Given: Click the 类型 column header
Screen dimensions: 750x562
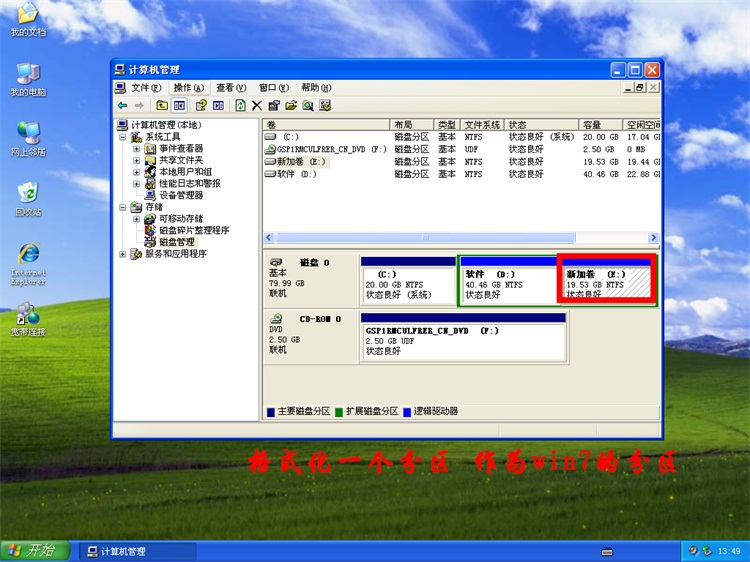Looking at the screenshot, I should [447, 125].
